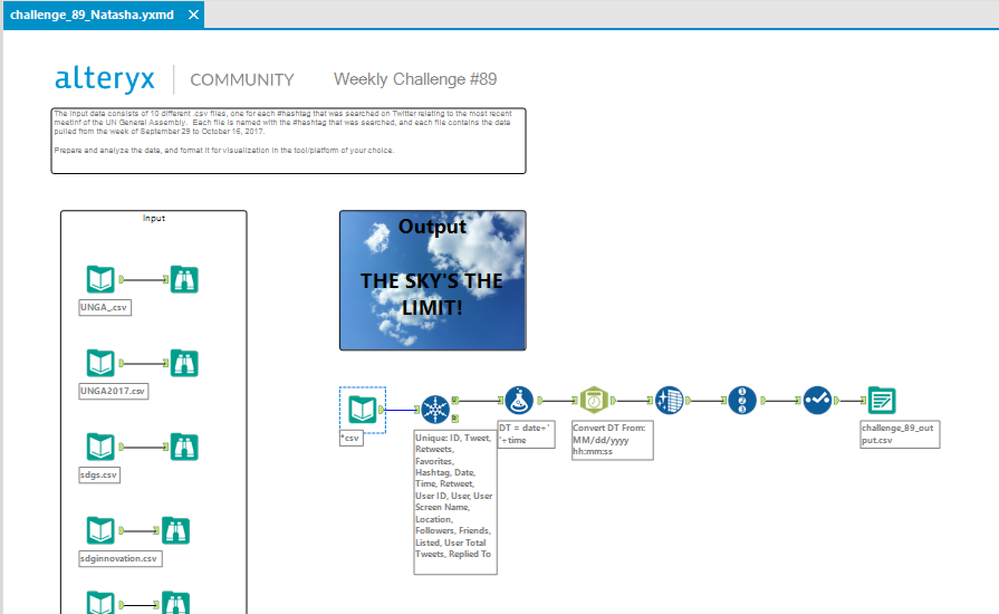
Task: Click the sdginnovation.csv annotation label
Action: point(120,559)
